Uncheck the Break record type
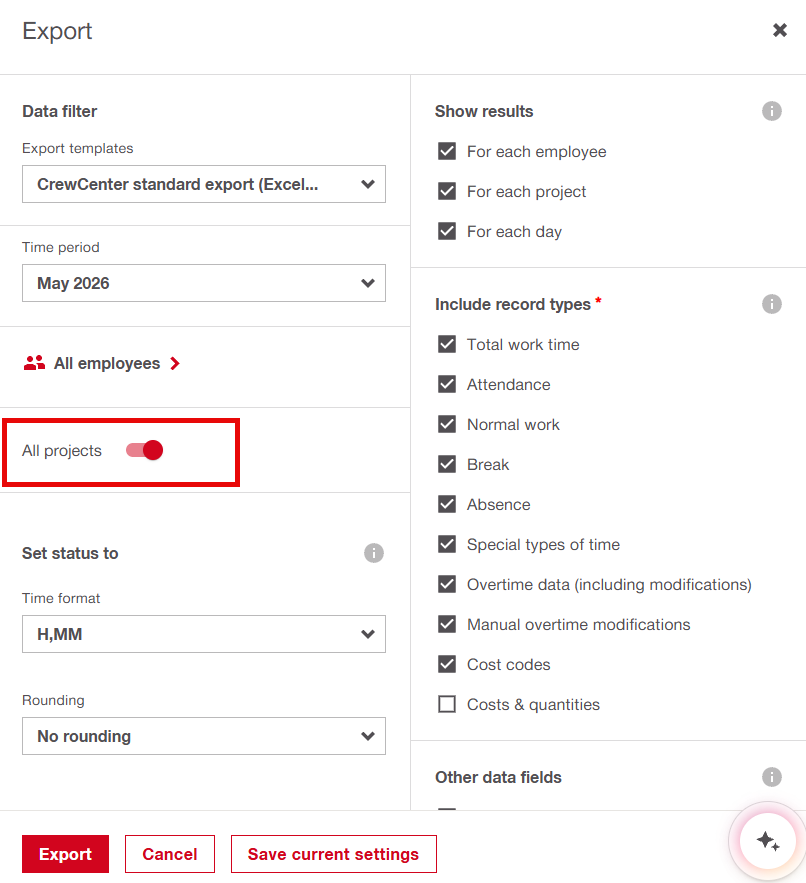This screenshot has width=806, height=883. 447,465
